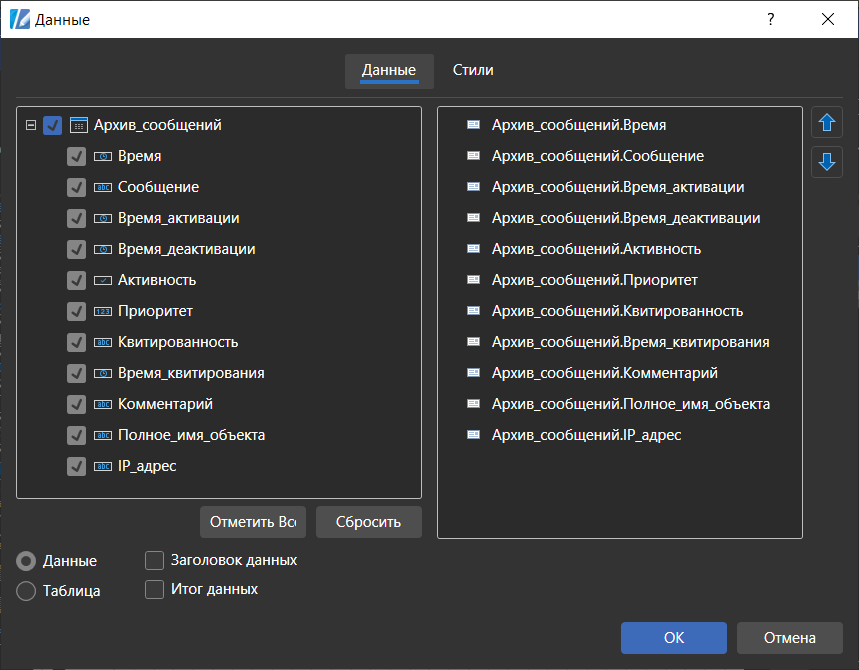Image resolution: width=859 pixels, height=670 pixels.
Task: Enable the Итог данных checkbox
Action: pos(154,589)
